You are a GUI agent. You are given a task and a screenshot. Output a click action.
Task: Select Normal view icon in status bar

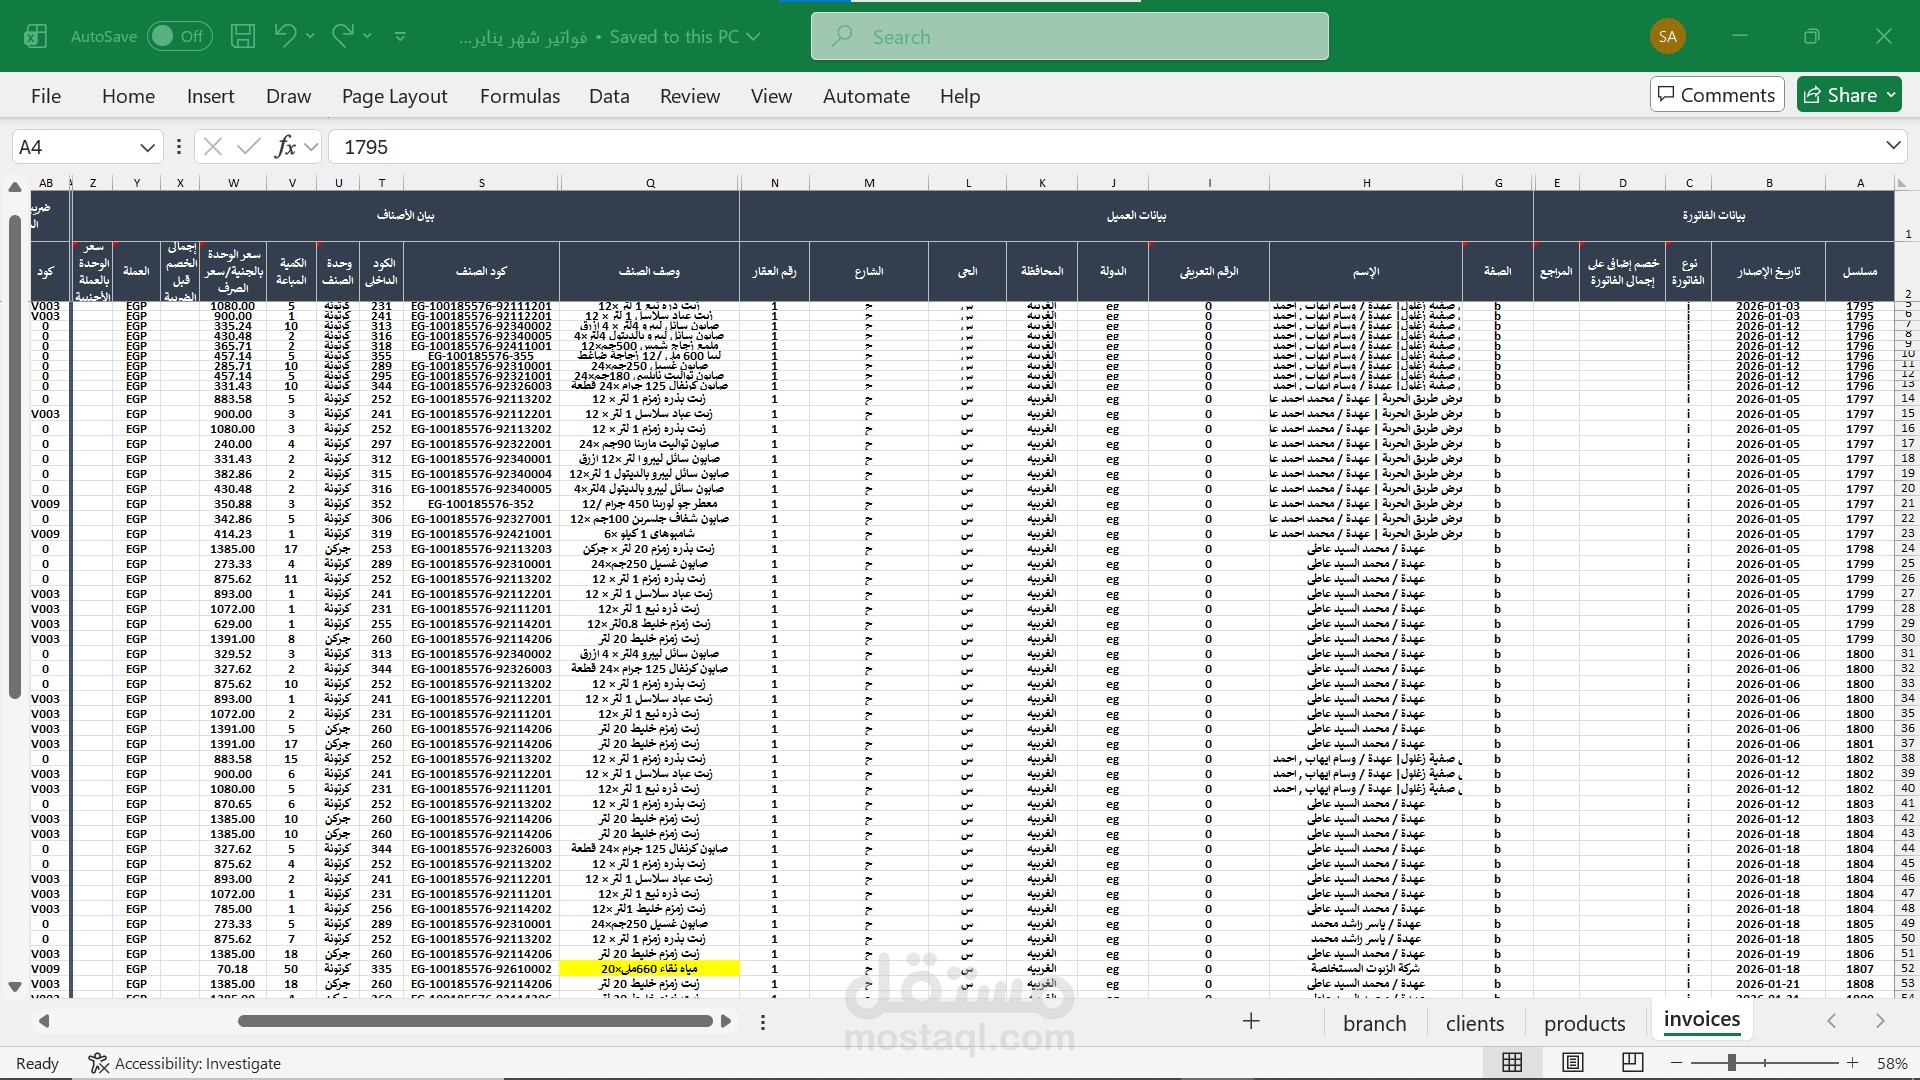click(x=1512, y=1062)
